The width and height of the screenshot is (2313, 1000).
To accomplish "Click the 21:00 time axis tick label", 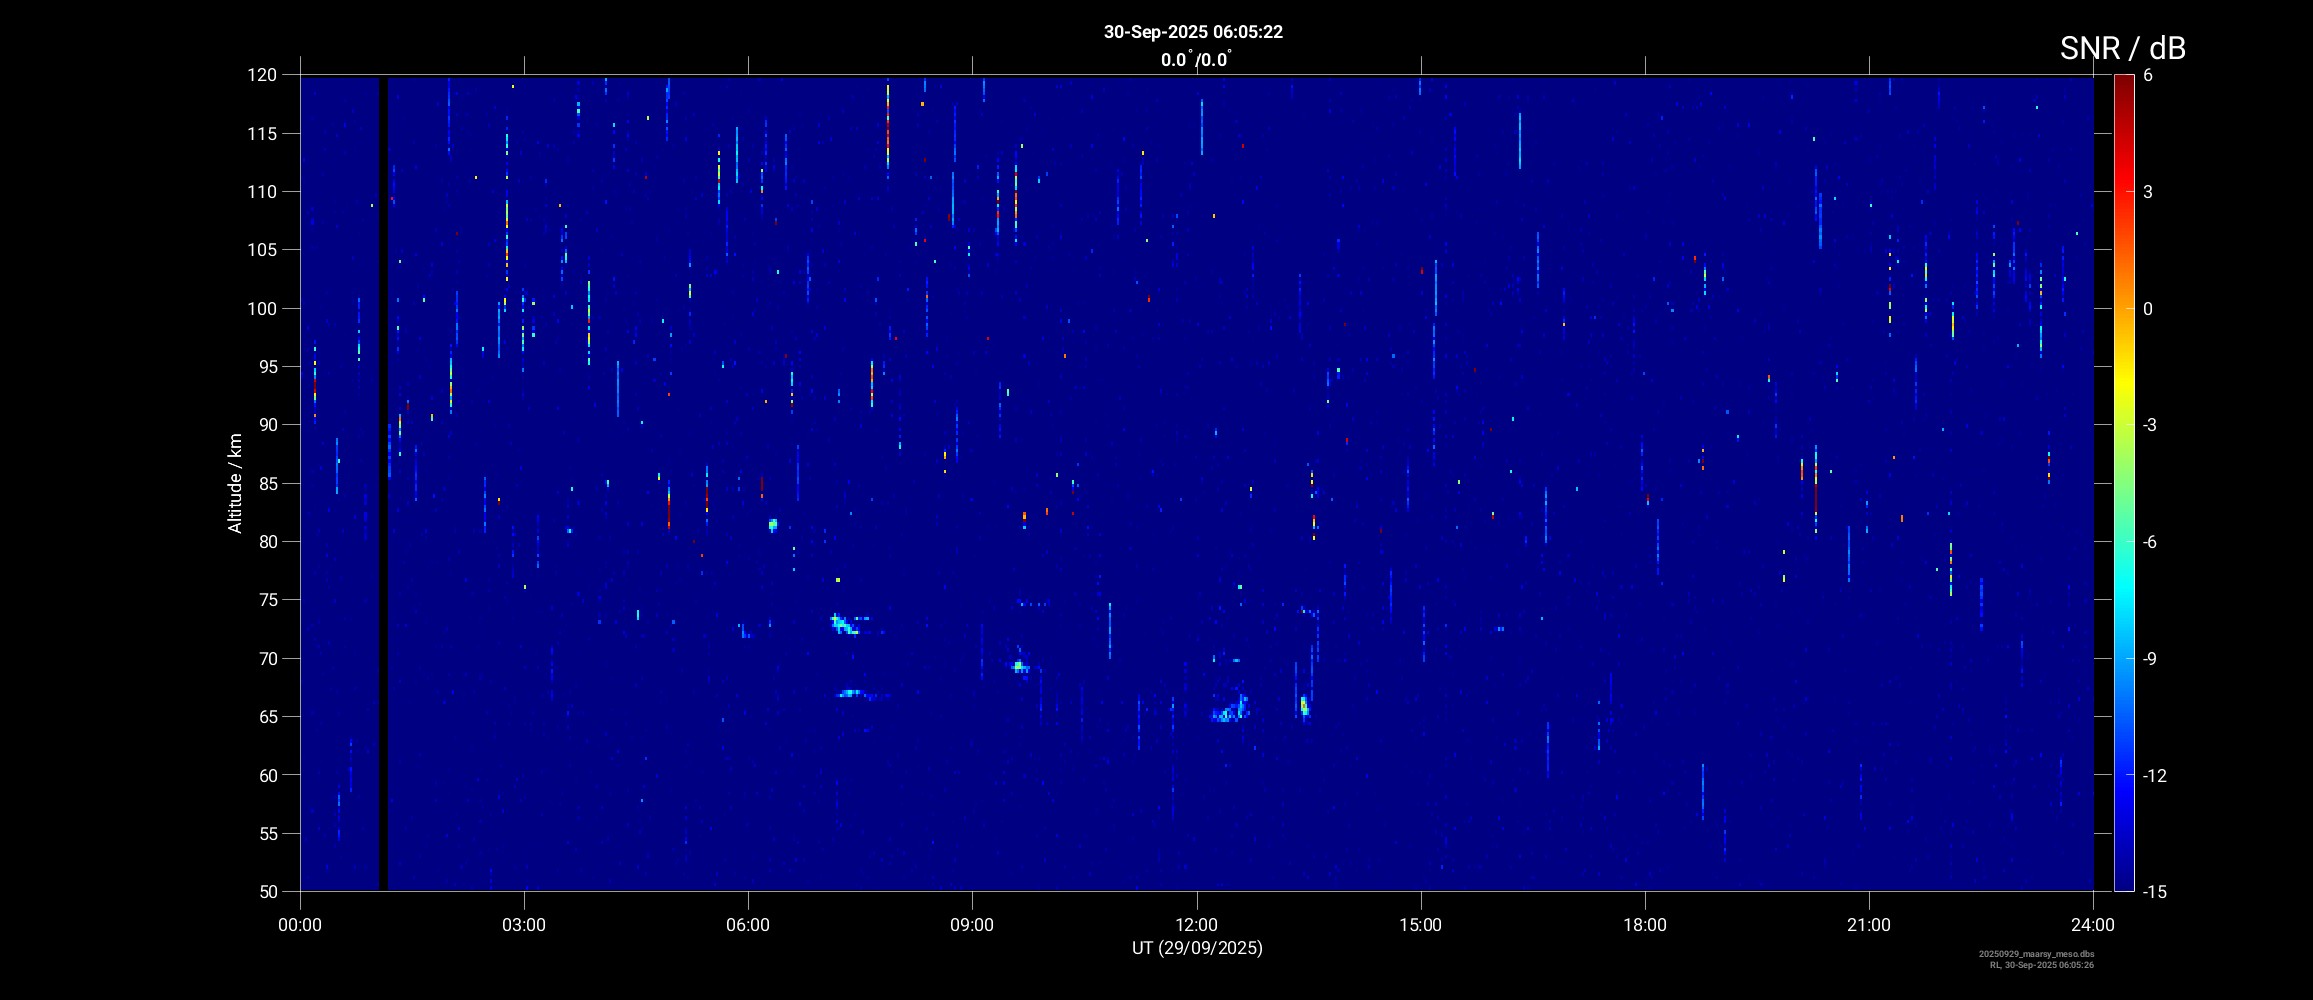I will (1869, 925).
